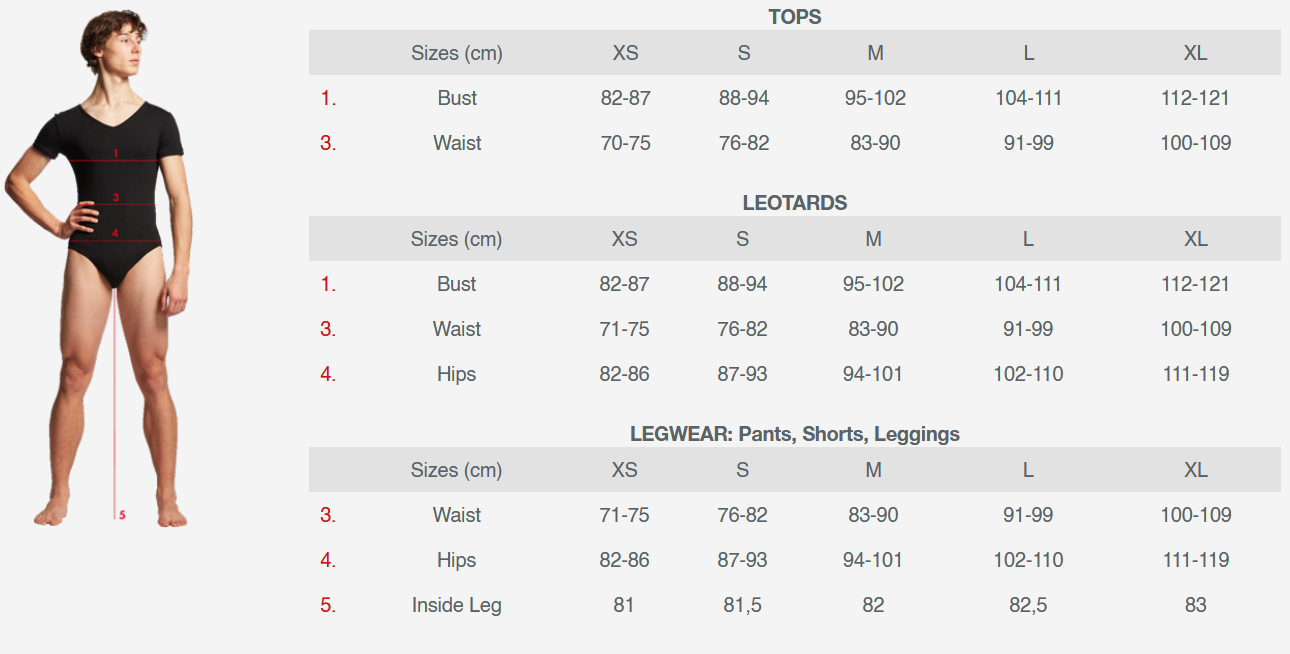Click XL column header in Legwear table
This screenshot has width=1290, height=654.
tap(1195, 470)
